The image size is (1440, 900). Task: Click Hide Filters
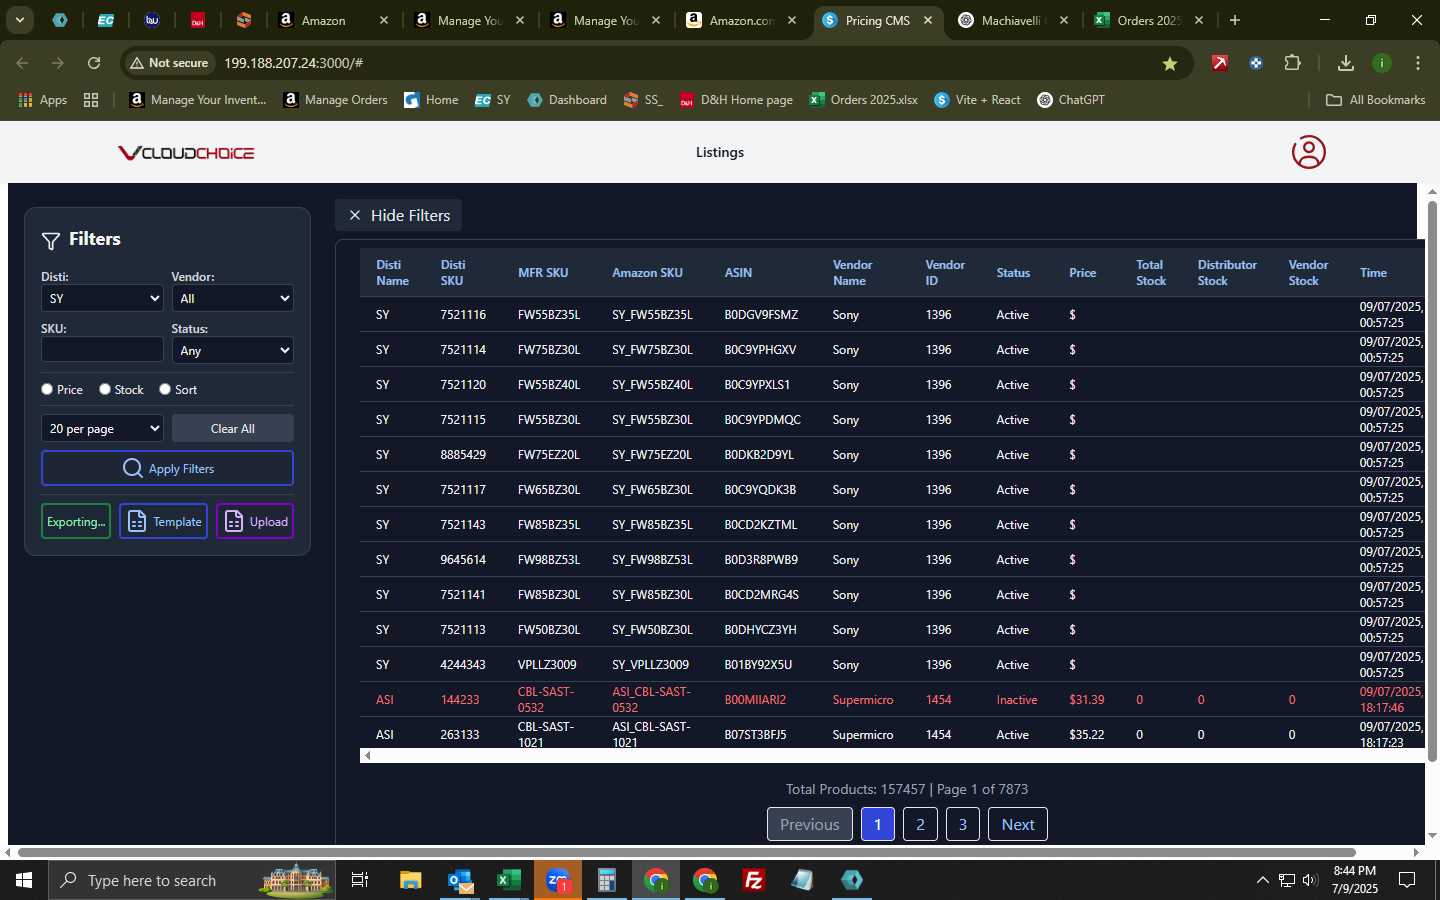point(399,215)
